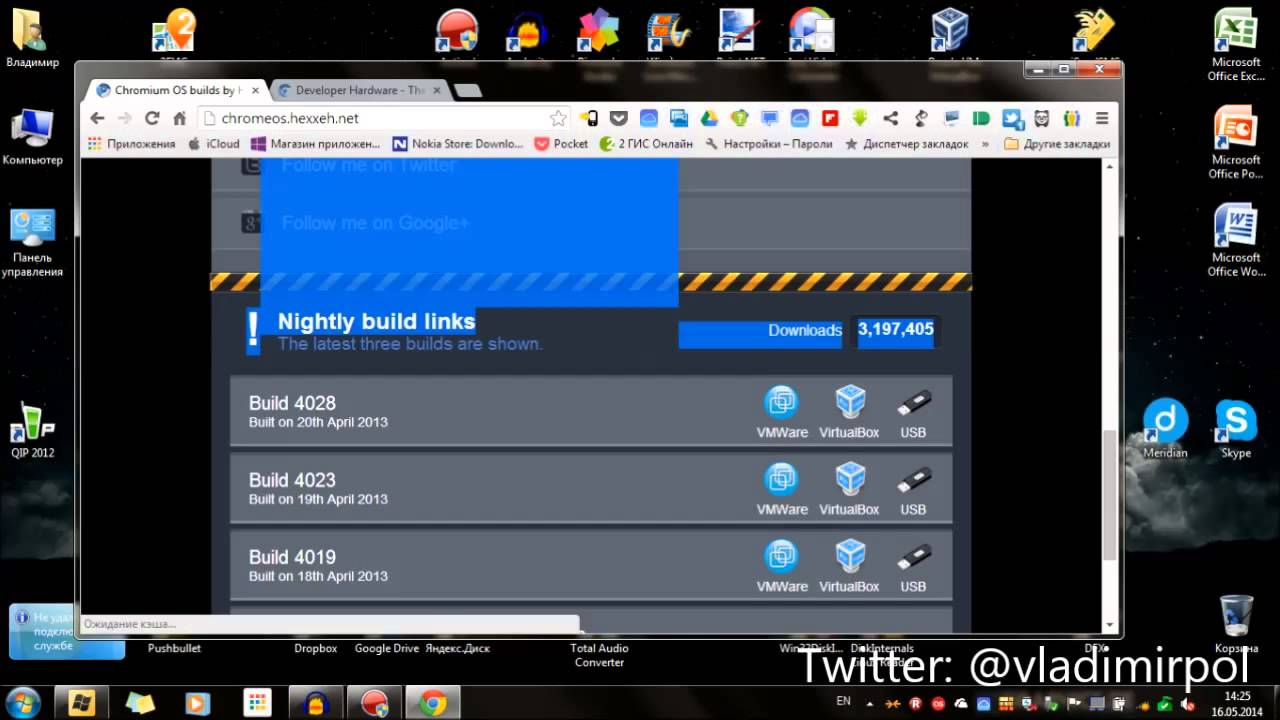Click the share extension icon
This screenshot has height=720, width=1280.
point(890,118)
